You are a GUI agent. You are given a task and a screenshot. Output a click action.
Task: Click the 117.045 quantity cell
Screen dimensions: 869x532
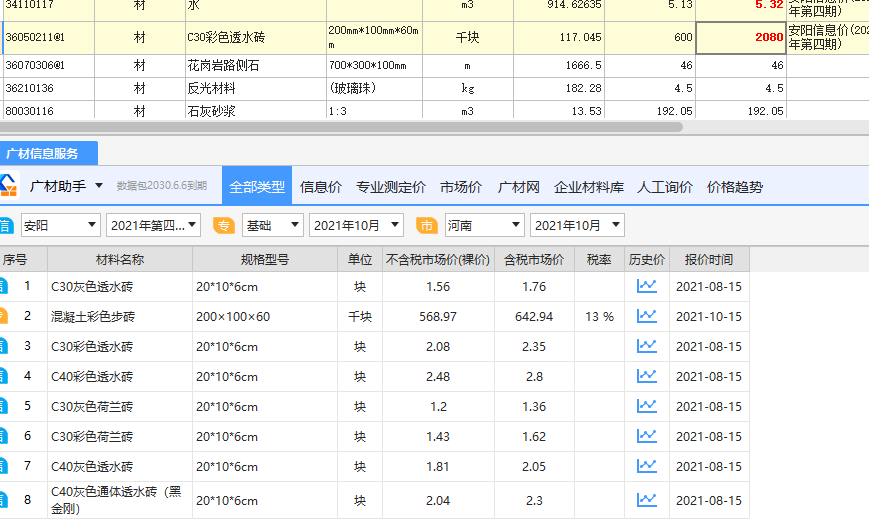pos(559,38)
